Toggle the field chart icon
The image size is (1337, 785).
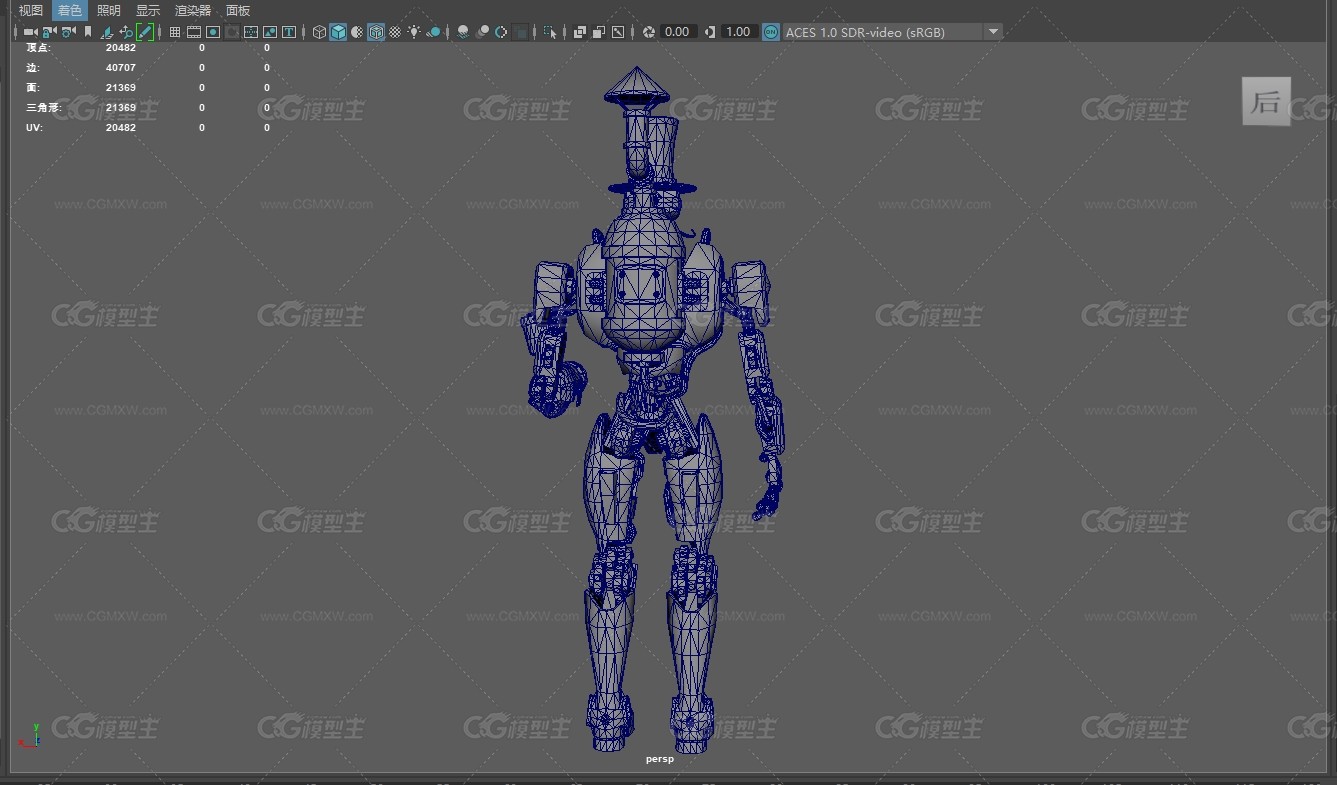point(251,32)
